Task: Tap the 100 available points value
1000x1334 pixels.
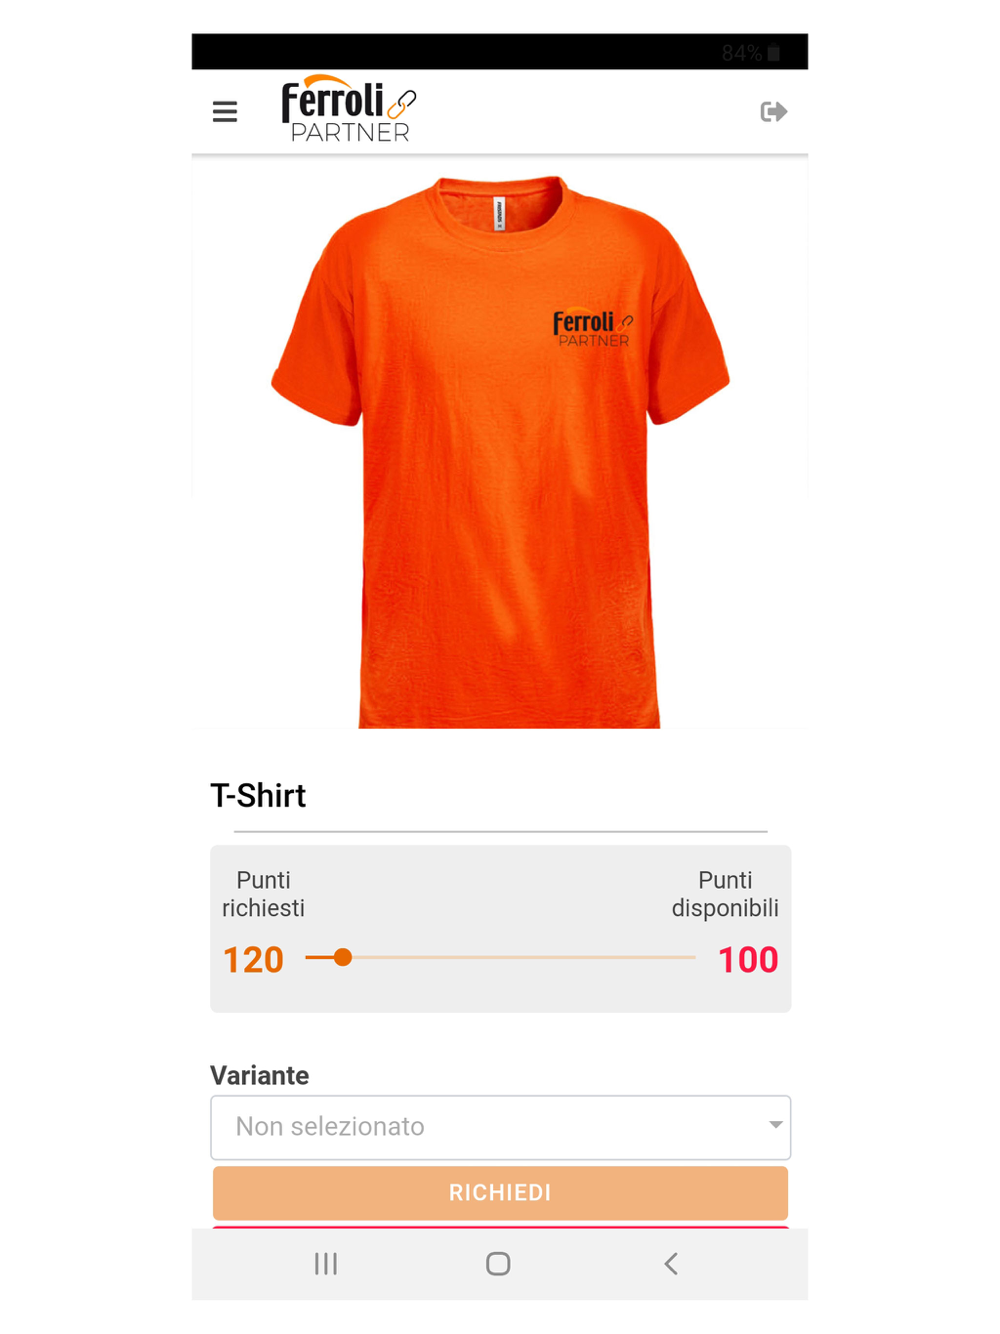Action: click(748, 960)
